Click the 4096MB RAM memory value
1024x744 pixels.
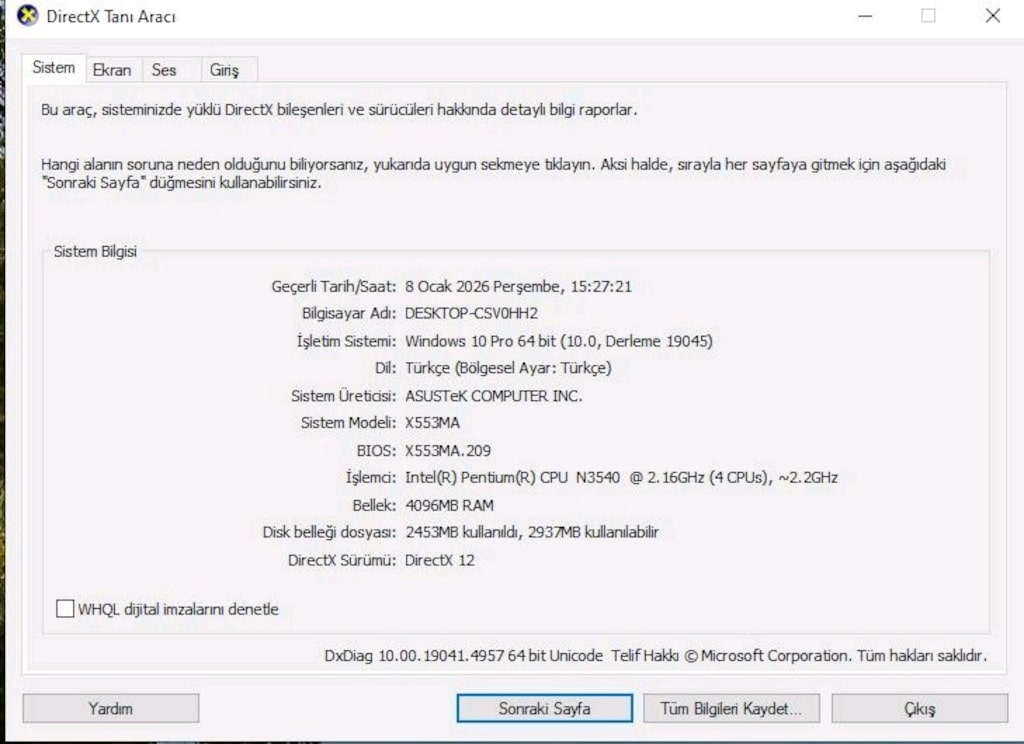coord(449,506)
